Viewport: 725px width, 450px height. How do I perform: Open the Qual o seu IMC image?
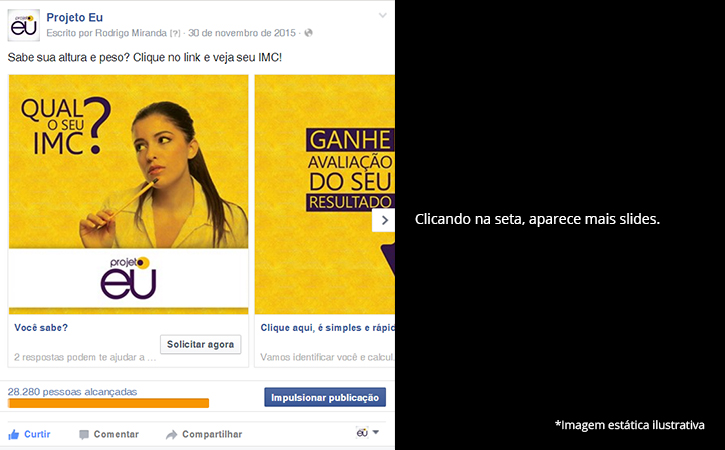[x=129, y=194]
